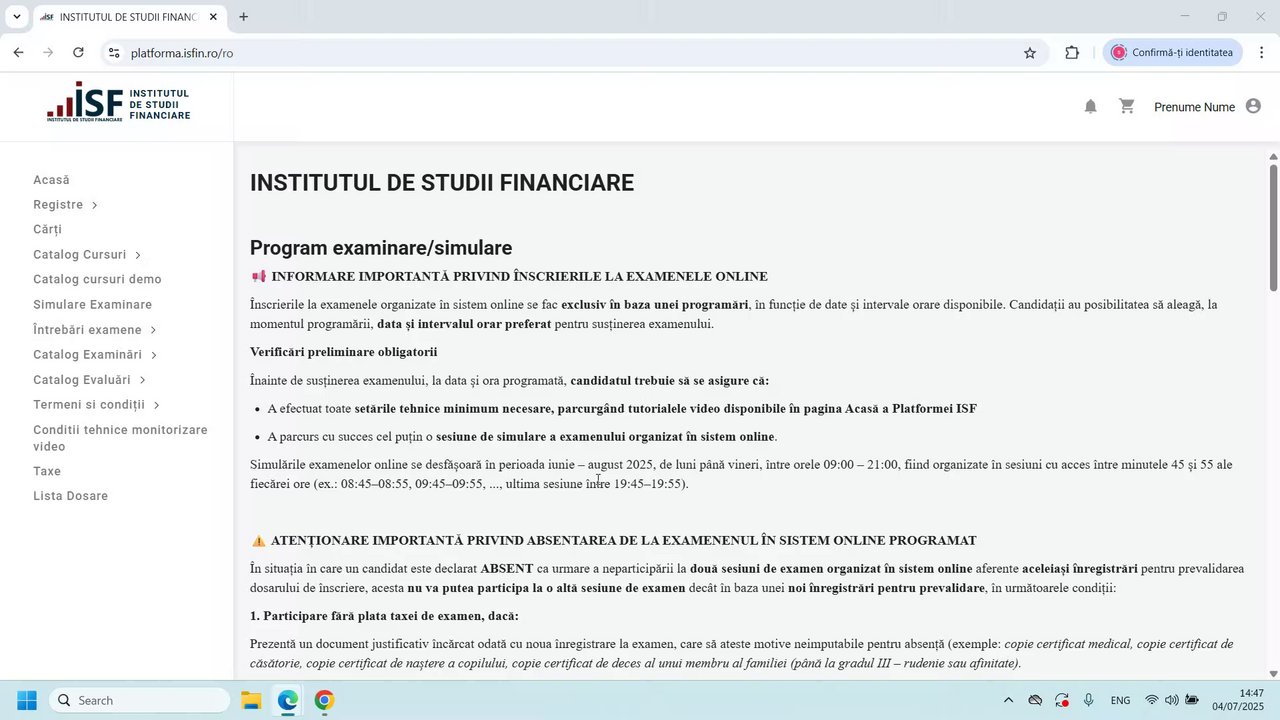Open the tab search dropdown arrow

(17, 17)
